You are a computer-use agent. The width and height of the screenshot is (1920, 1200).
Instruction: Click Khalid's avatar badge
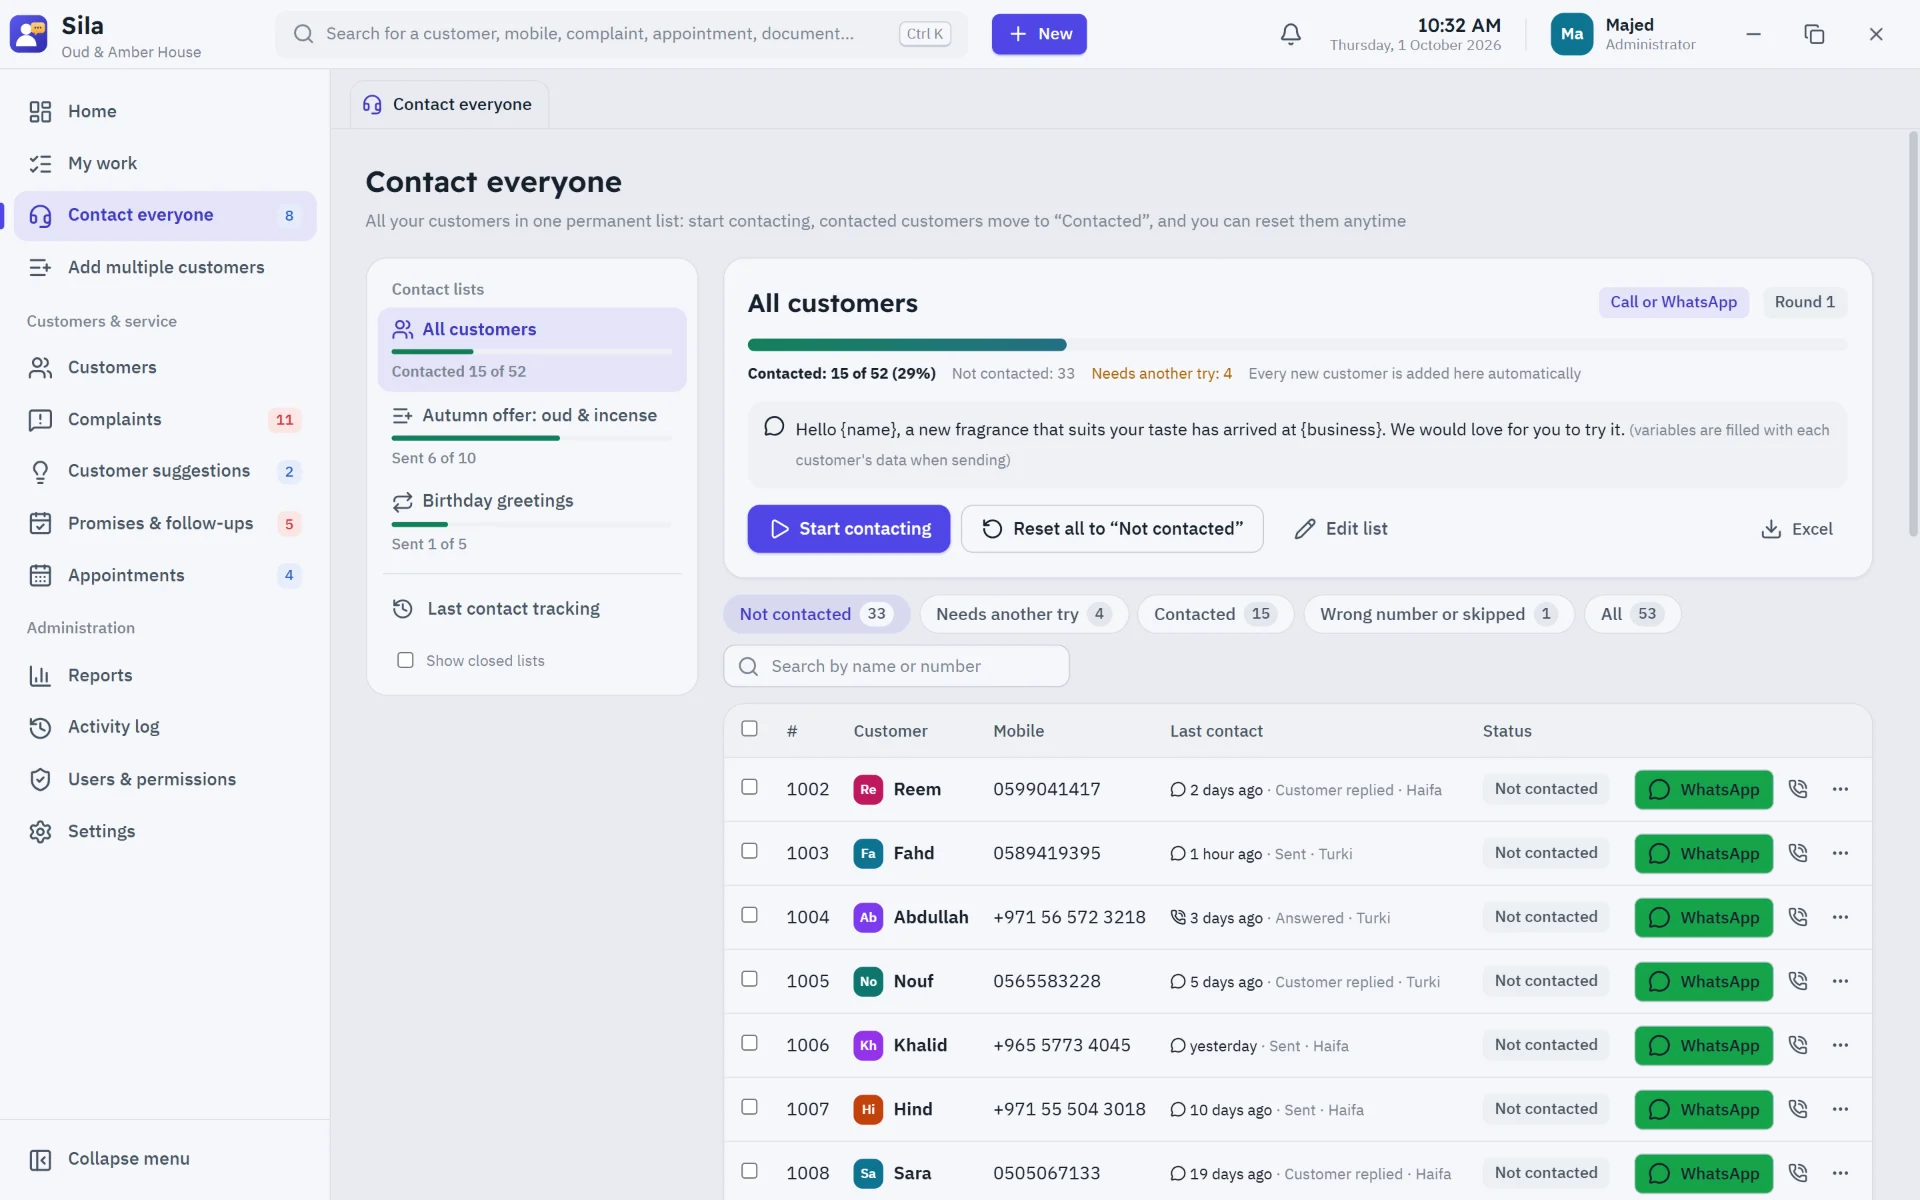[x=868, y=1045]
